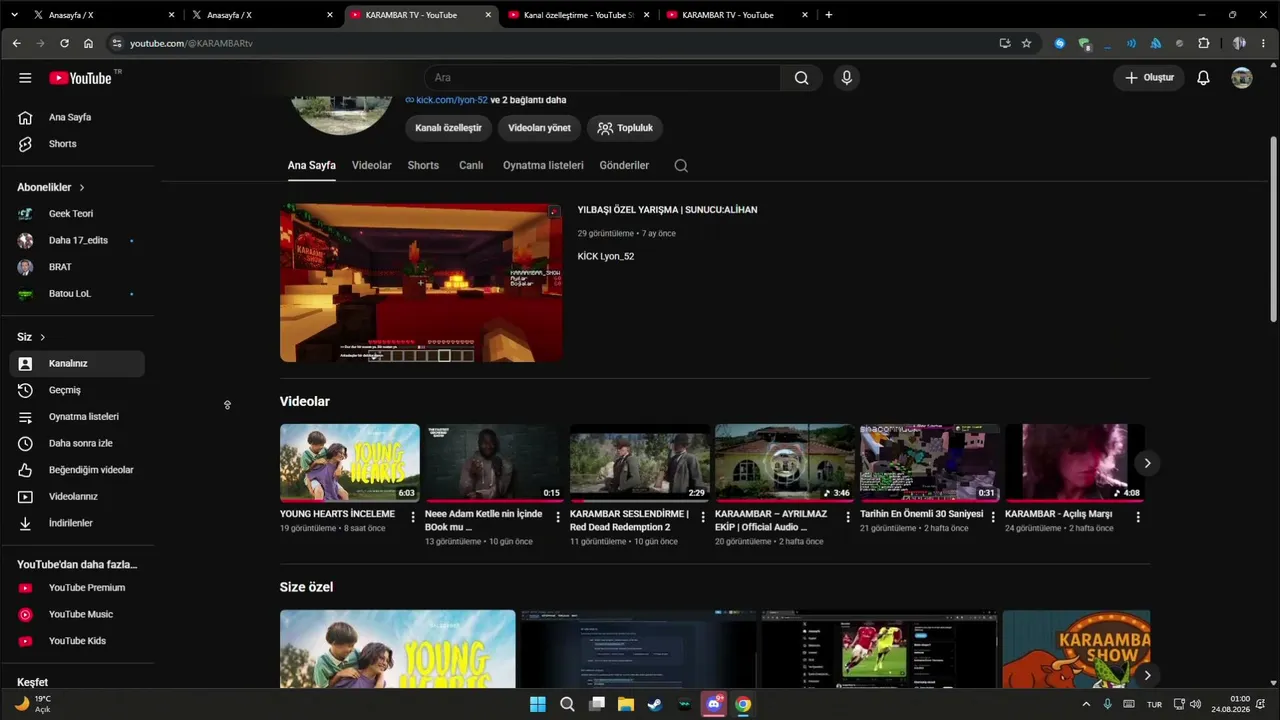Bookmark this page with the star icon

click(1026, 43)
